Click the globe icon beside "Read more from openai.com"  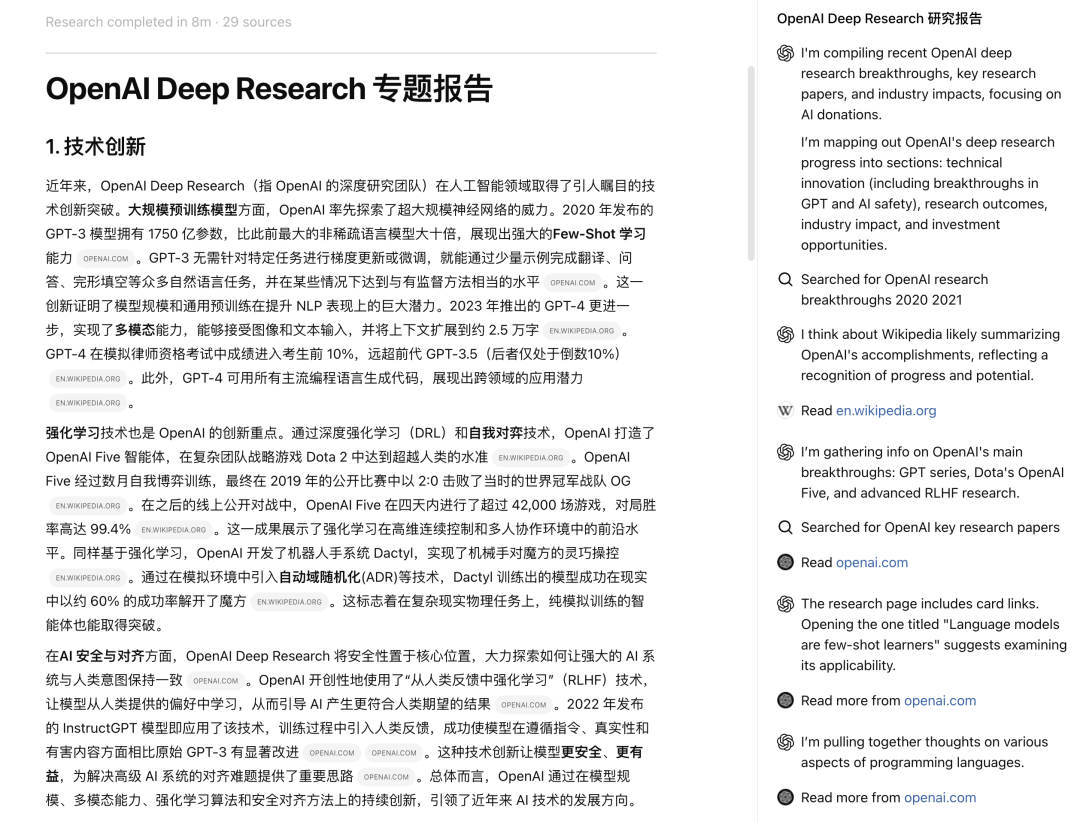click(785, 700)
